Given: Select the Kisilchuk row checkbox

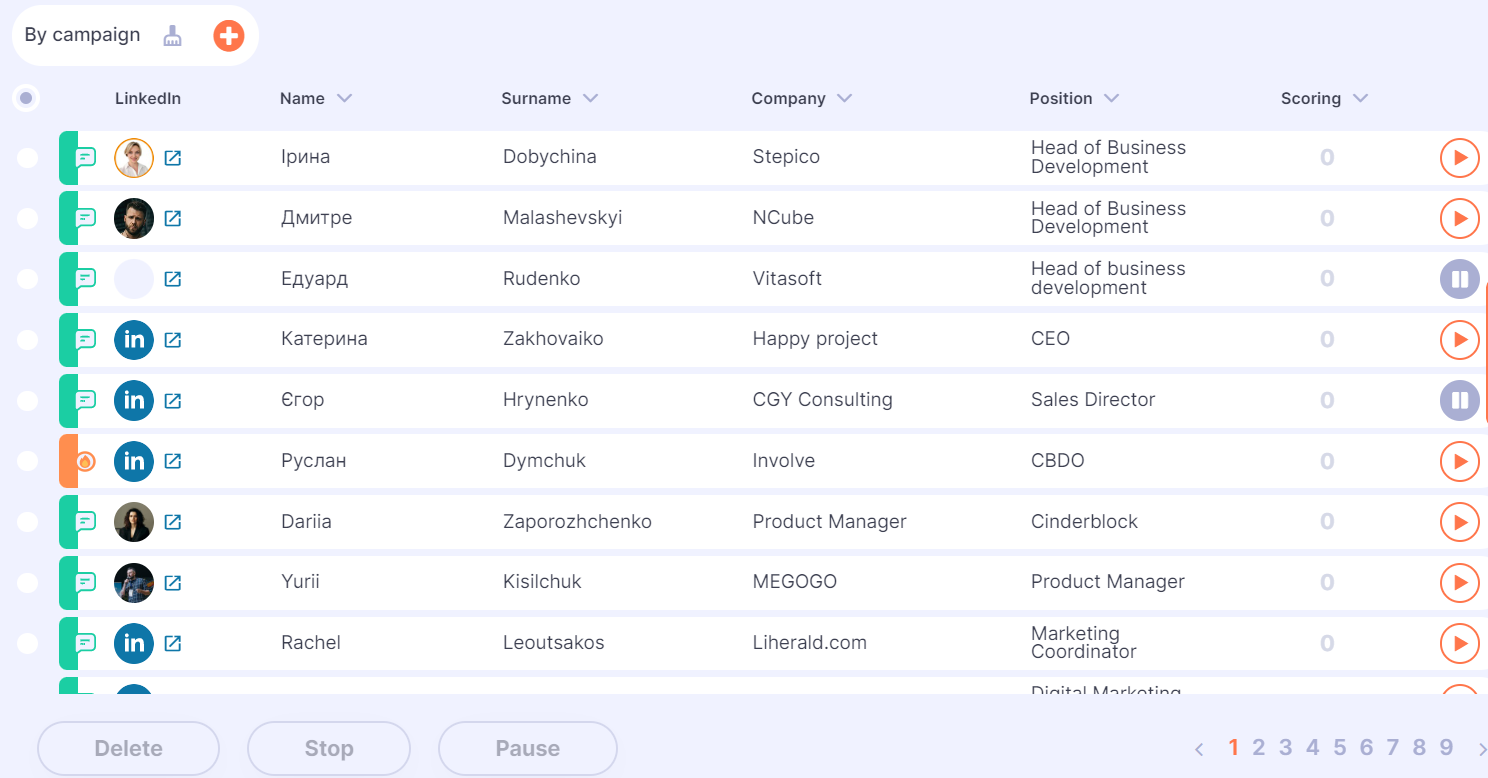Looking at the screenshot, I should click(x=27, y=582).
